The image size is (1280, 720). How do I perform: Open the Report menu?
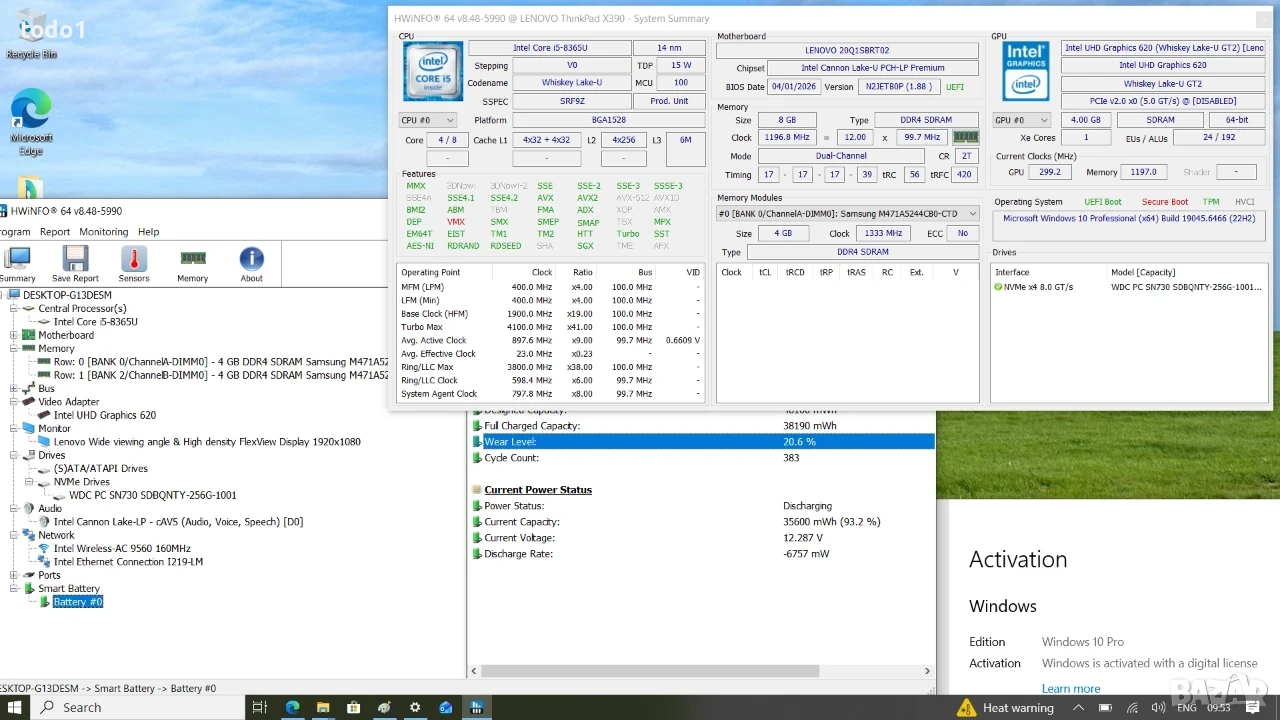[x=55, y=232]
